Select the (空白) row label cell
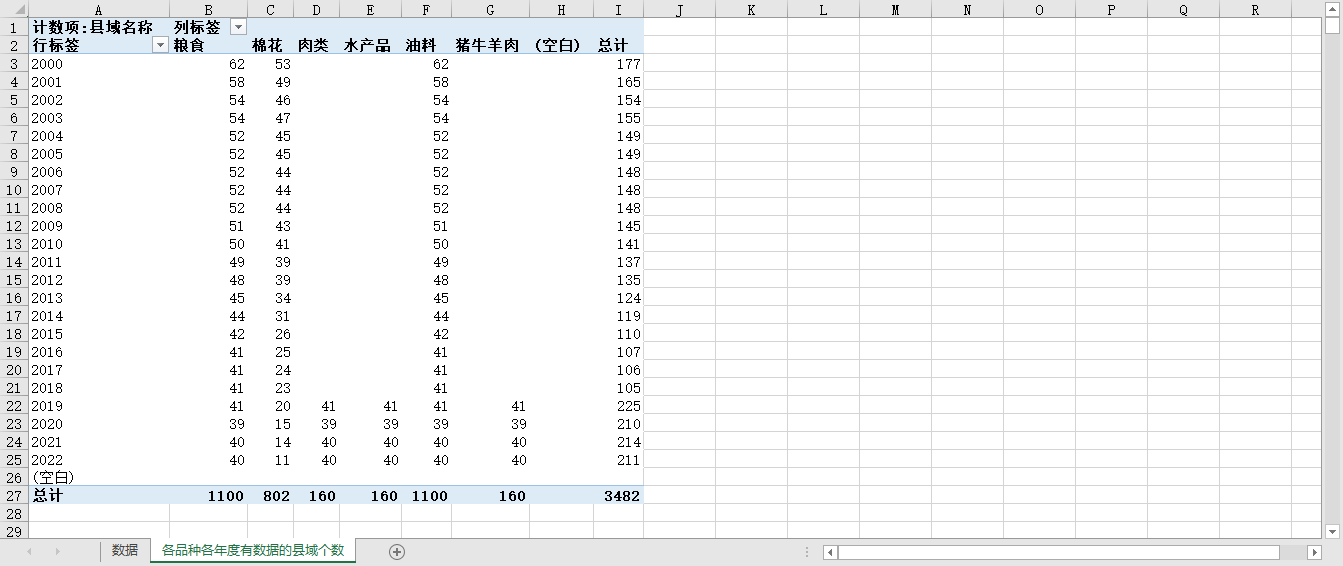 coord(98,477)
